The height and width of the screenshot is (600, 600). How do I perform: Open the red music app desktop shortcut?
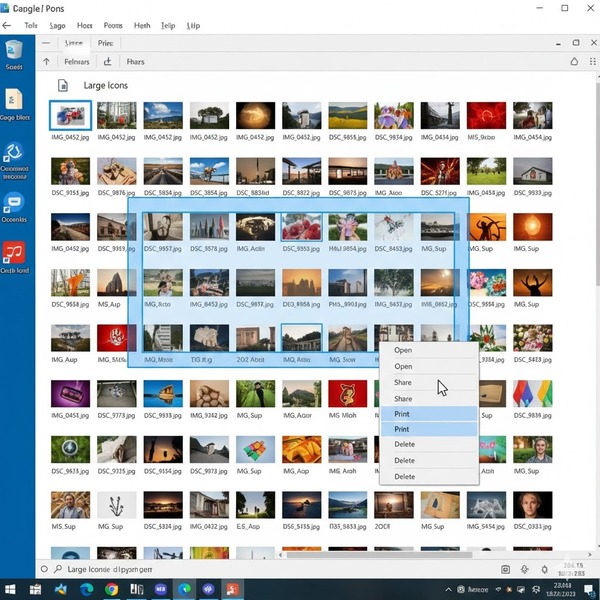coord(14,257)
